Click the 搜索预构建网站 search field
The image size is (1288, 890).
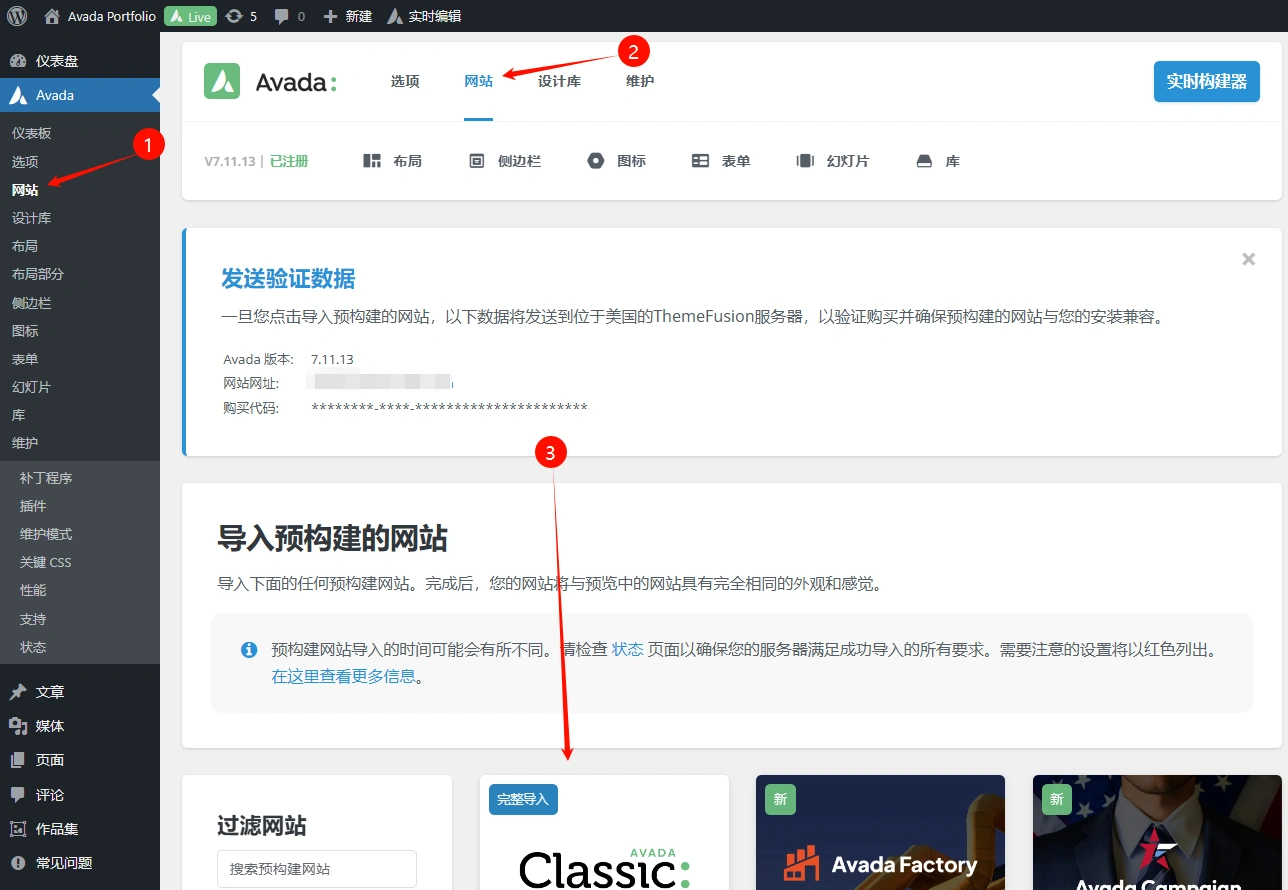coord(316,869)
